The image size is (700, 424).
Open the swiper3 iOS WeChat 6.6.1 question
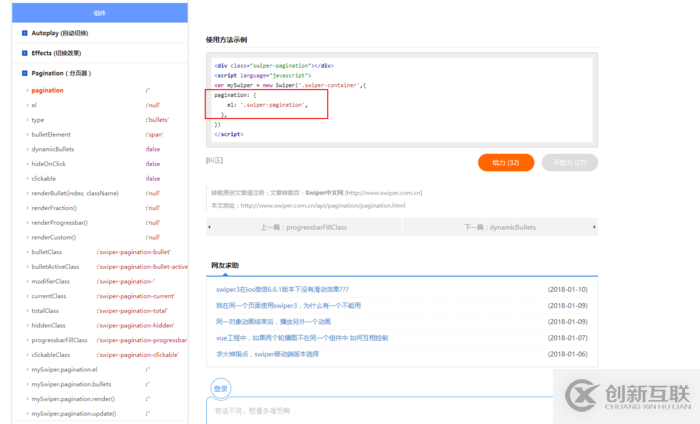(x=282, y=290)
